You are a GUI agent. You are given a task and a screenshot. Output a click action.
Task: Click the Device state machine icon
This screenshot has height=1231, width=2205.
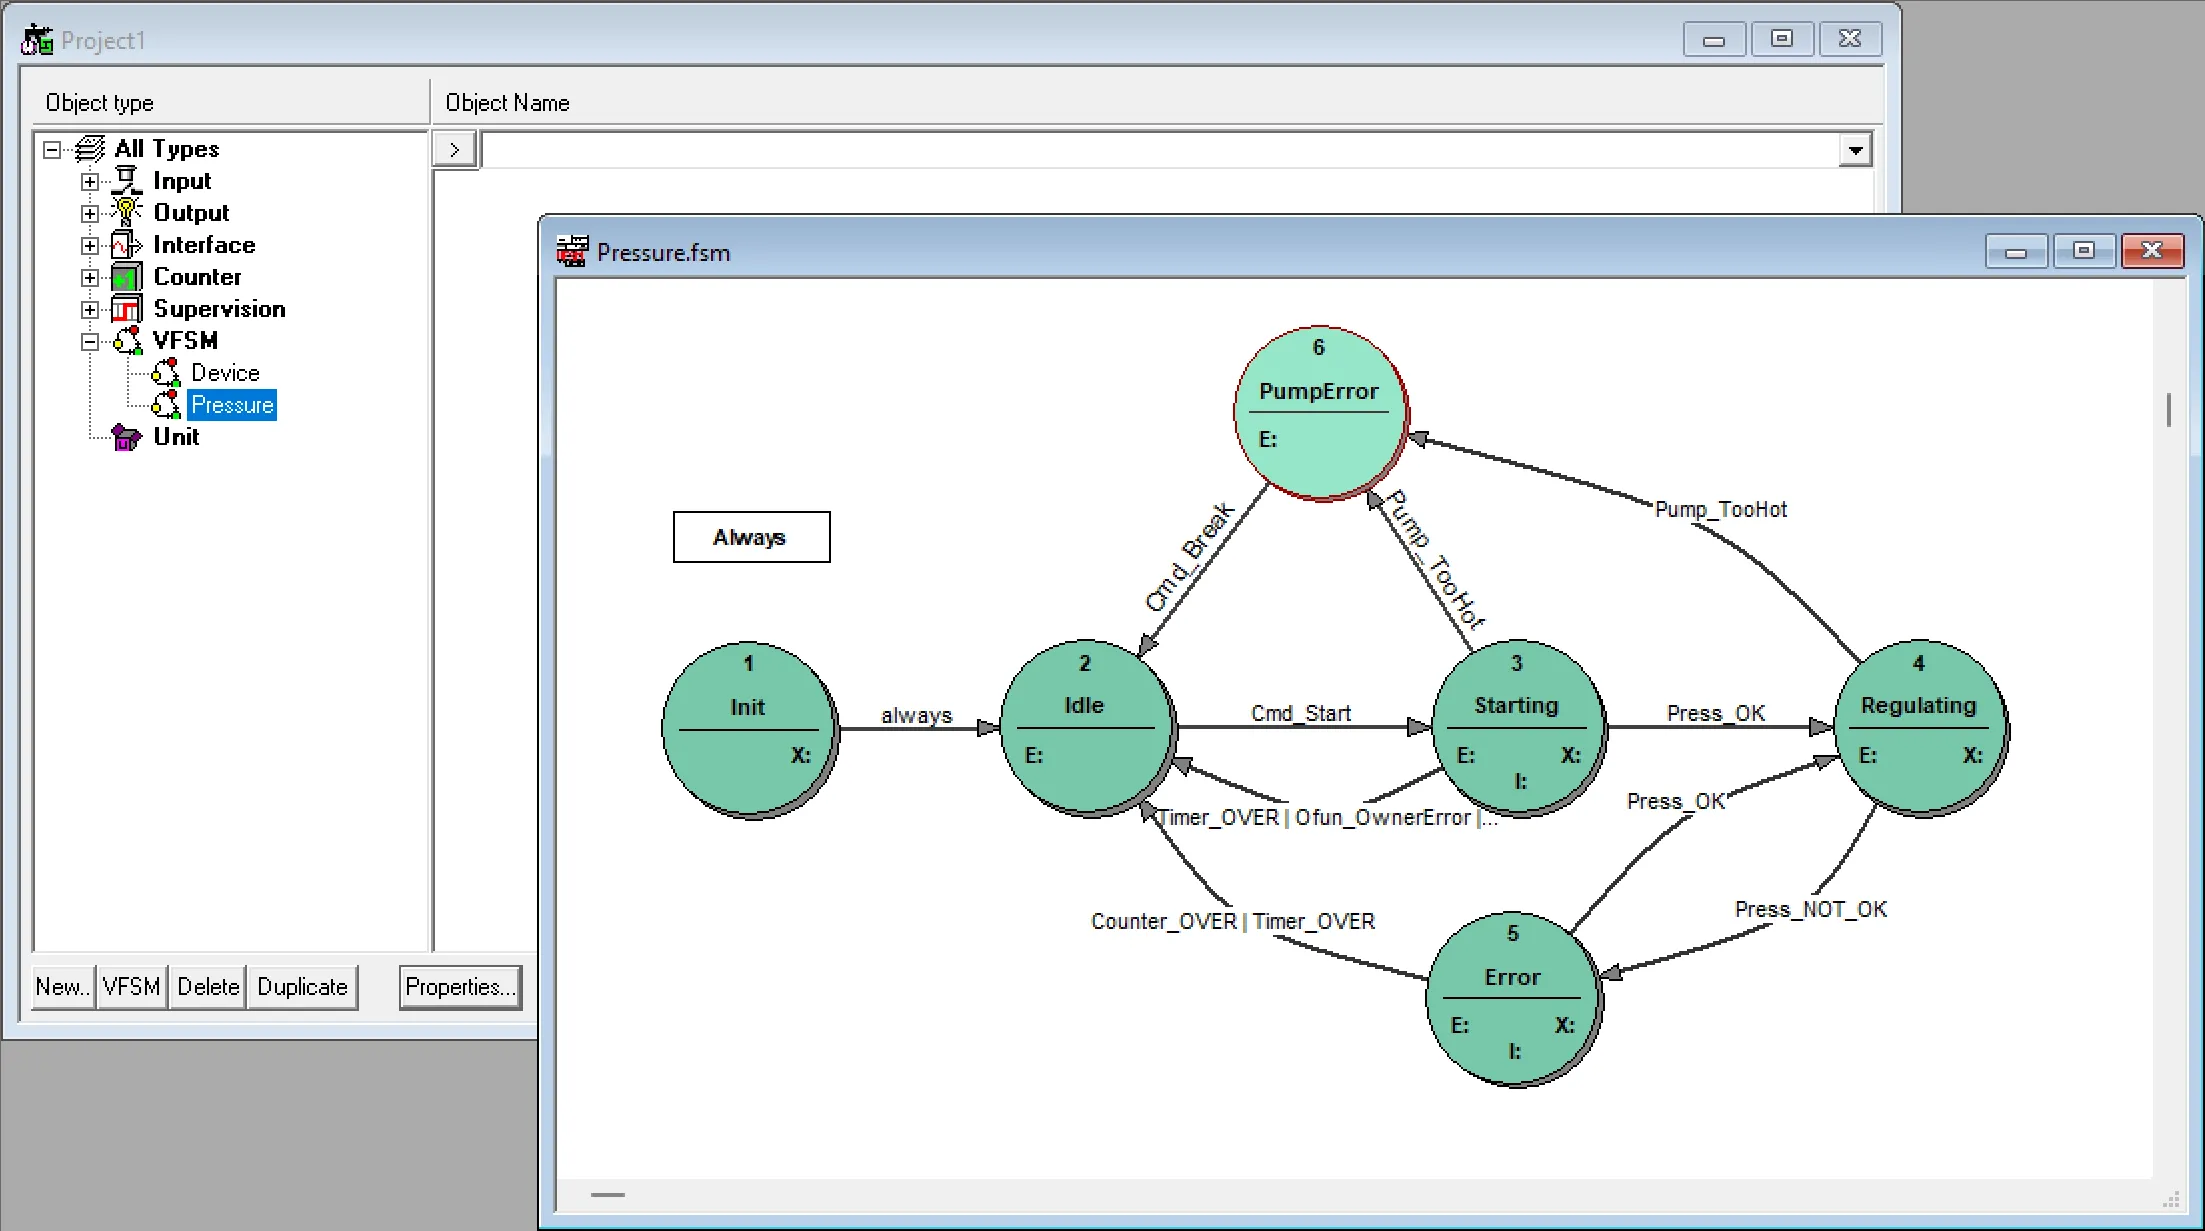click(166, 373)
